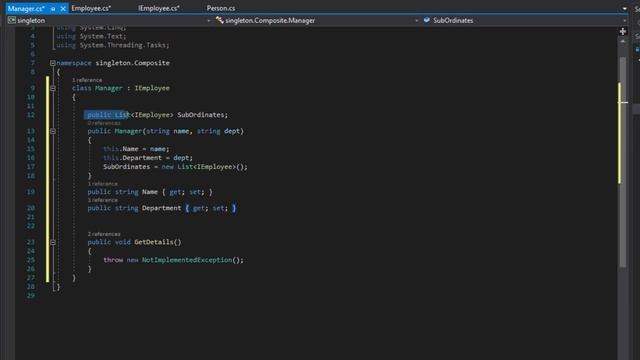This screenshot has height=360, width=640.
Task: Open '1 reference' CodeLens above class Manager
Action: point(87,80)
